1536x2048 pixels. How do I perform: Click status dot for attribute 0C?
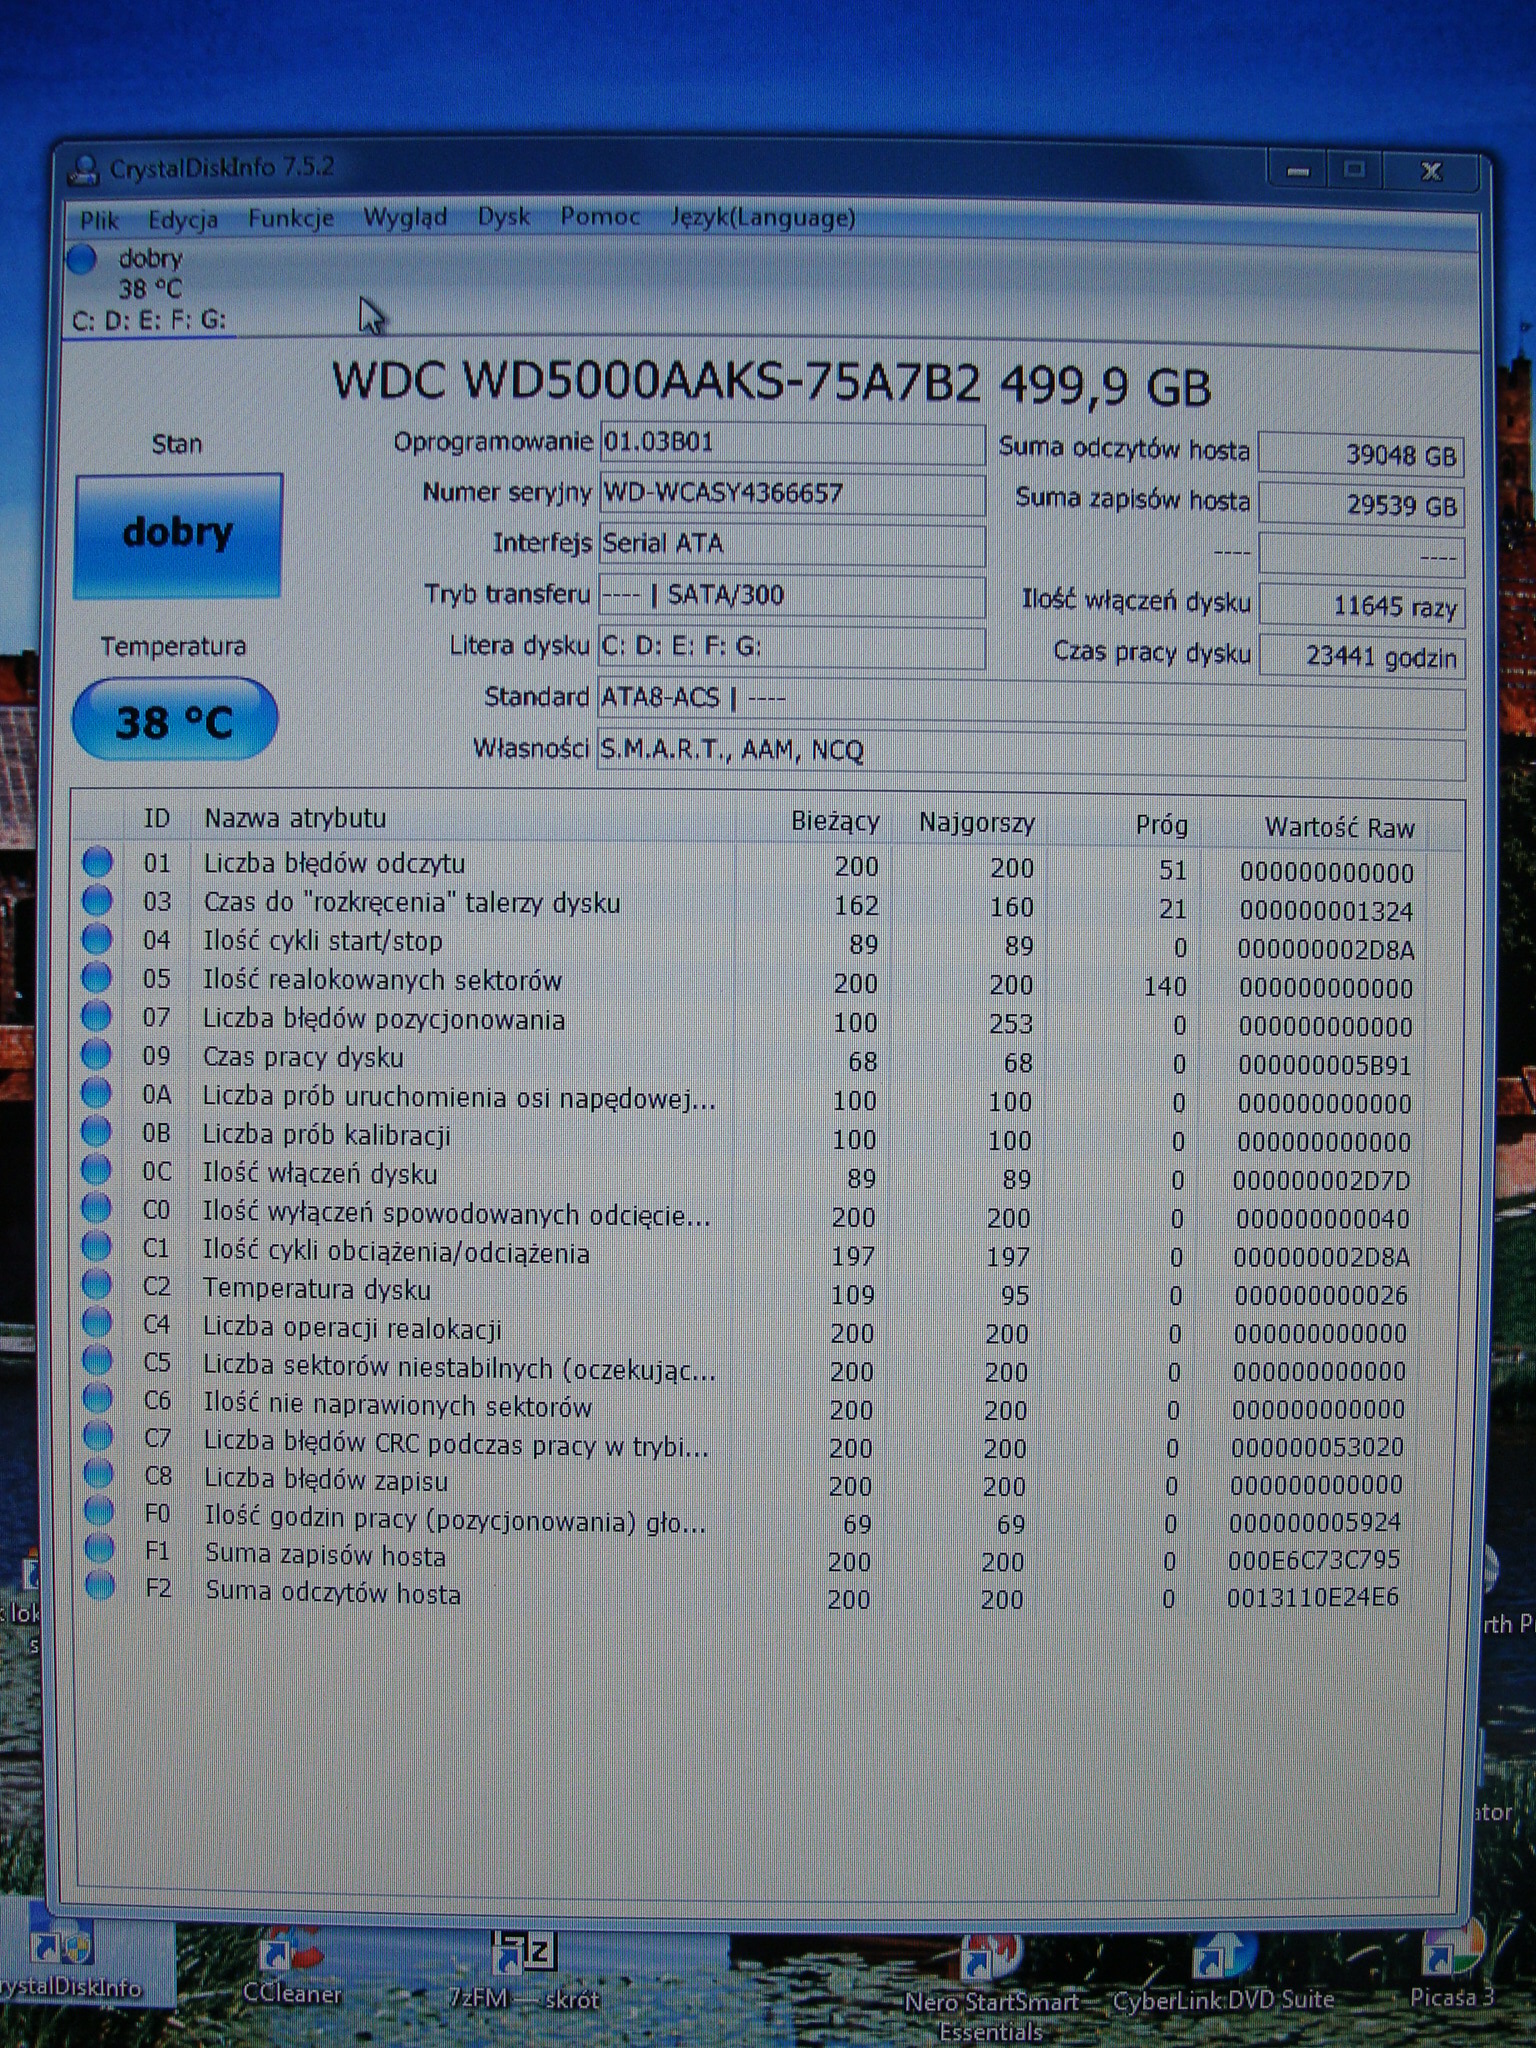click(x=97, y=1170)
